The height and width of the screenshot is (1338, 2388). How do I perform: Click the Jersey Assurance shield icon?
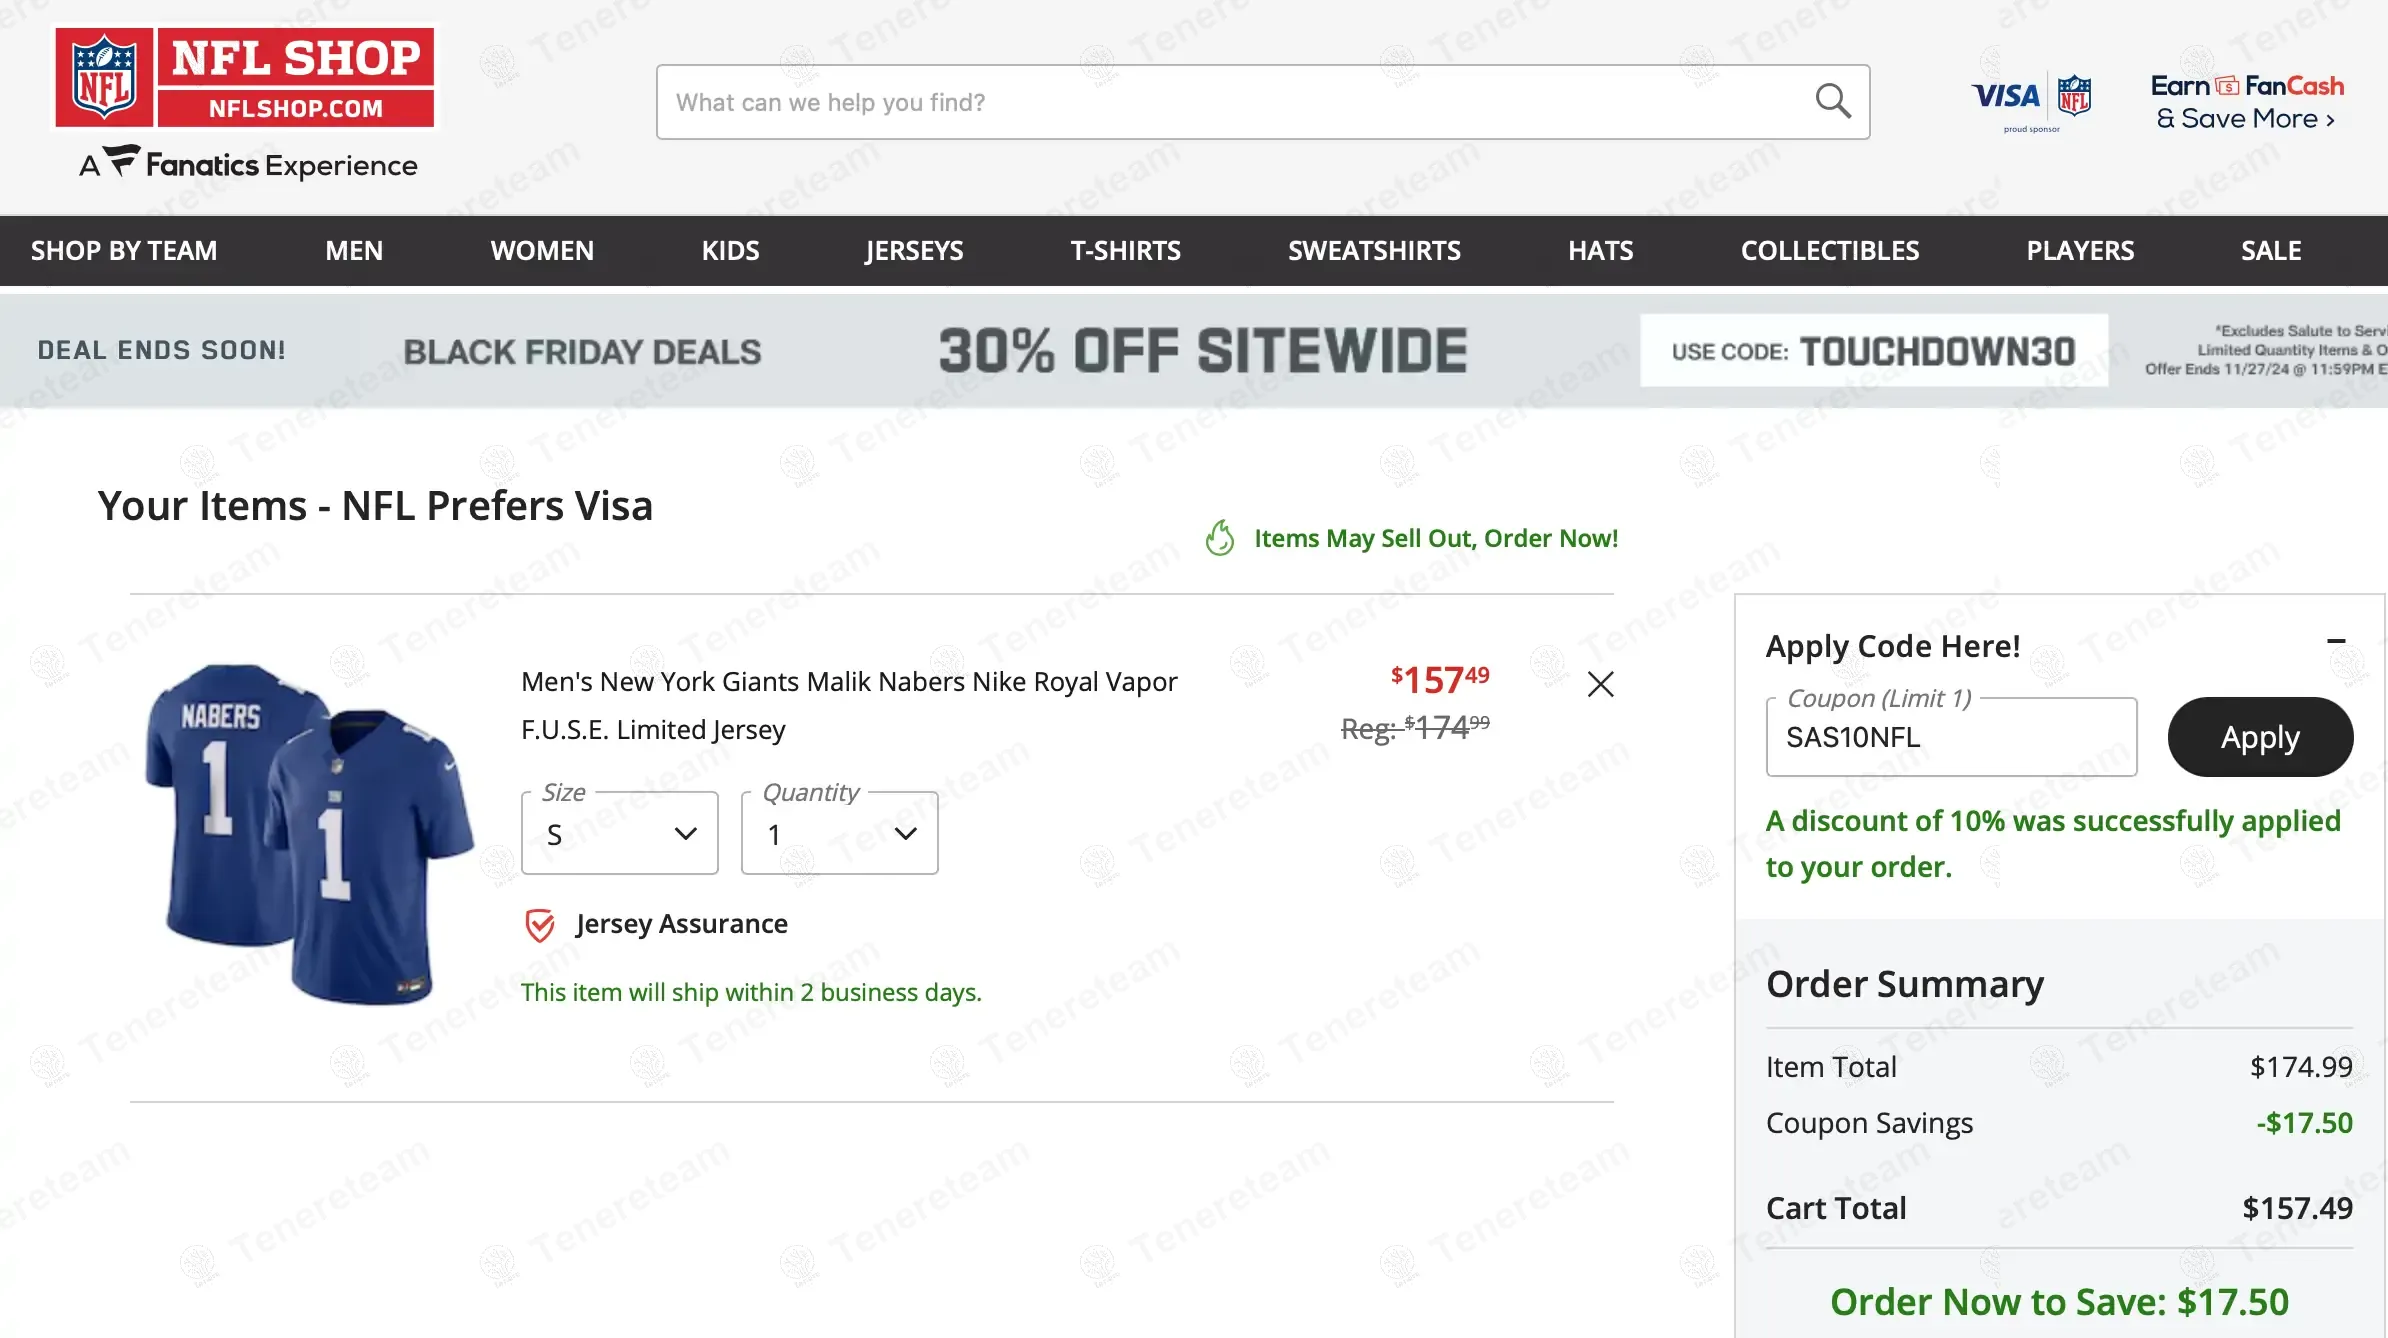[540, 925]
